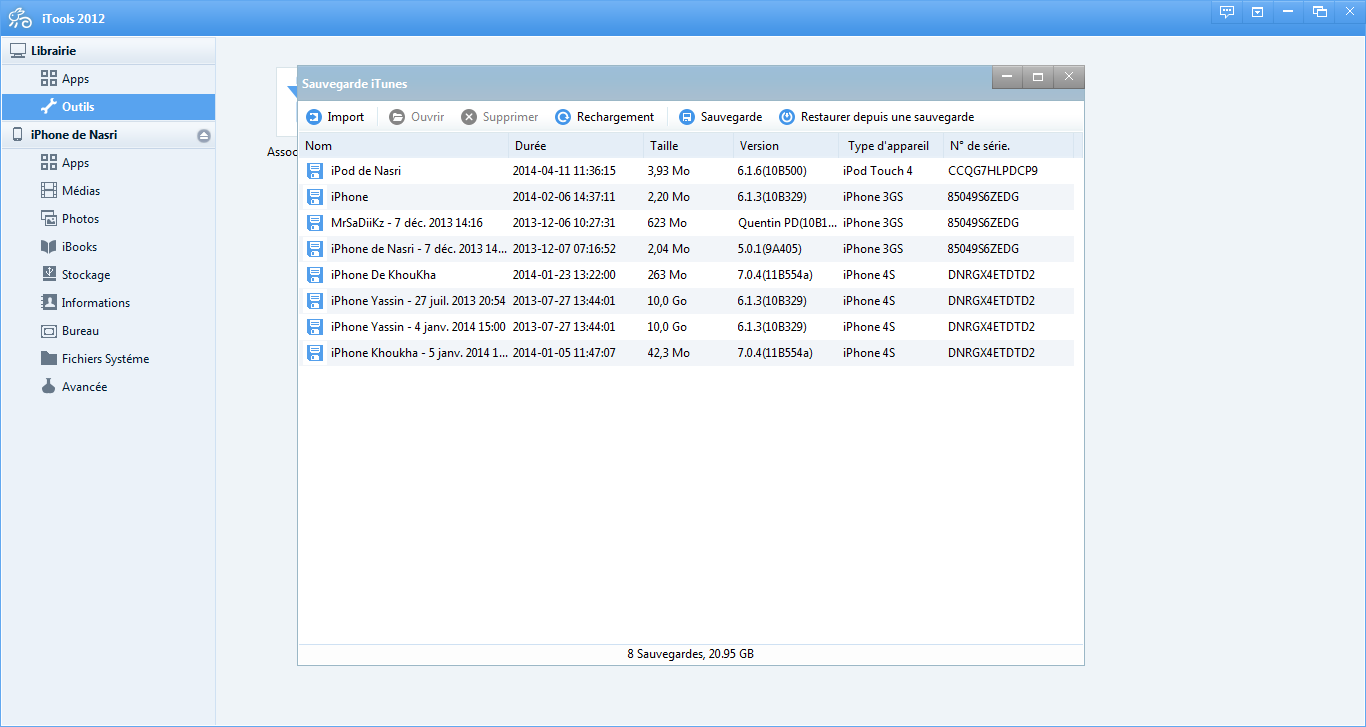Sort backups by the Nom column
1366x727 pixels.
pyautogui.click(x=404, y=146)
